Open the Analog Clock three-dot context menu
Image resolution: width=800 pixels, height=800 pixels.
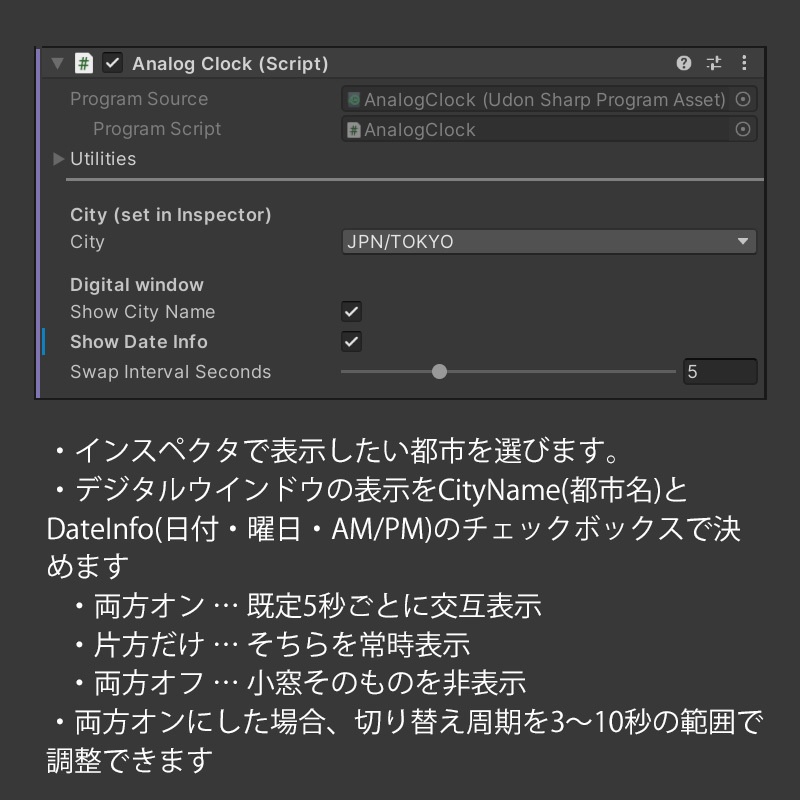[x=744, y=63]
